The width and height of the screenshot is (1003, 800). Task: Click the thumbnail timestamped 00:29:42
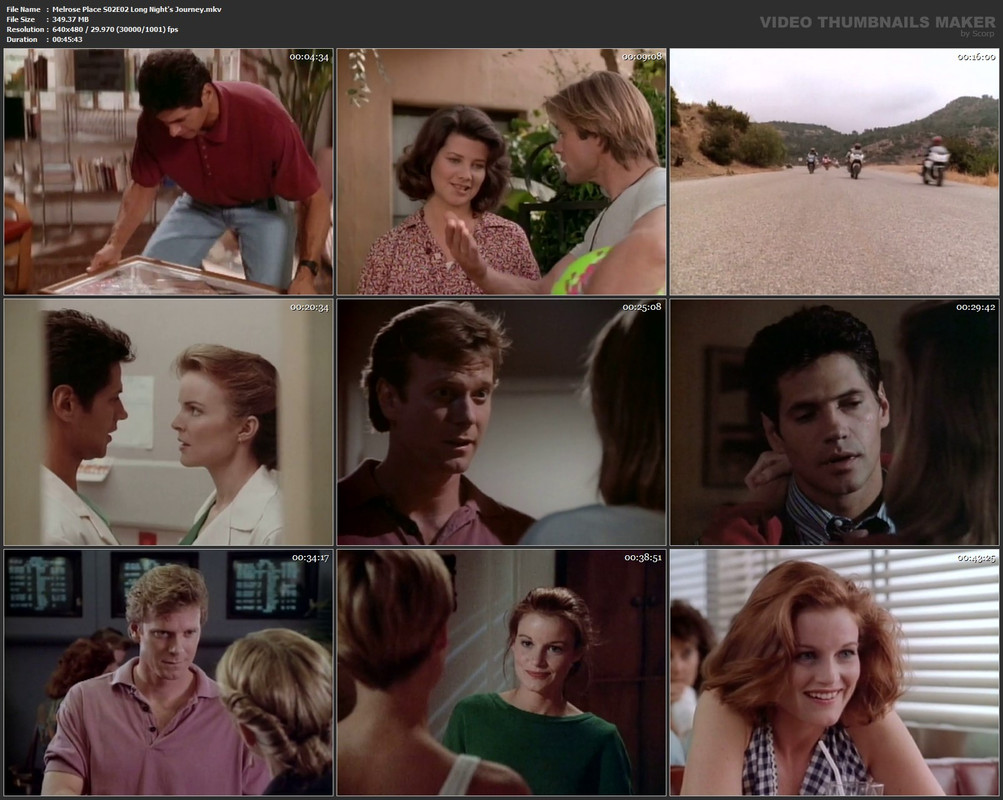tap(834, 422)
